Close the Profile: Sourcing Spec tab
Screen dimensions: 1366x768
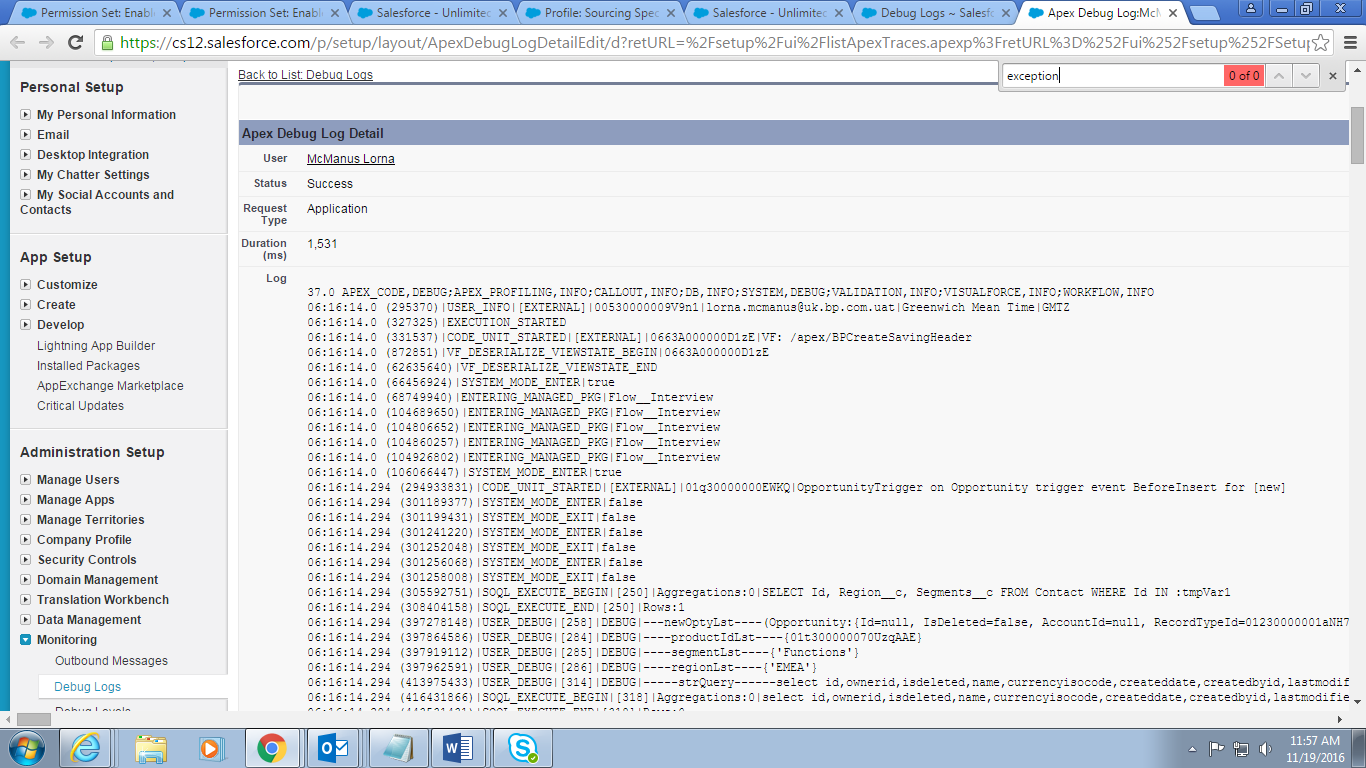pos(670,13)
